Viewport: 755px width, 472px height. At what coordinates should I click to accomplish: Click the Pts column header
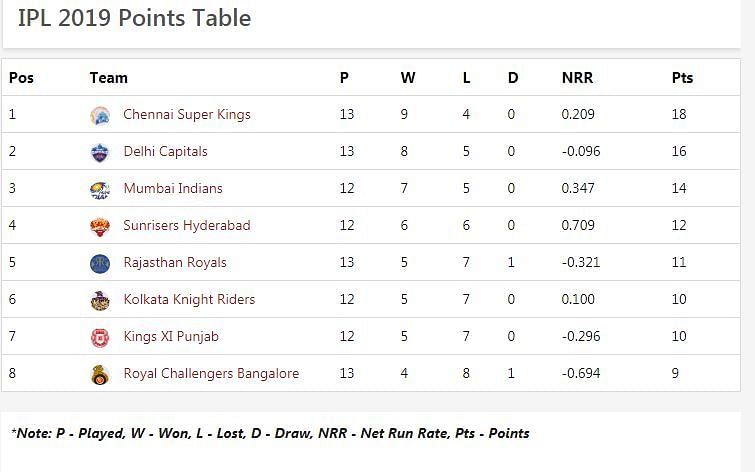(682, 78)
